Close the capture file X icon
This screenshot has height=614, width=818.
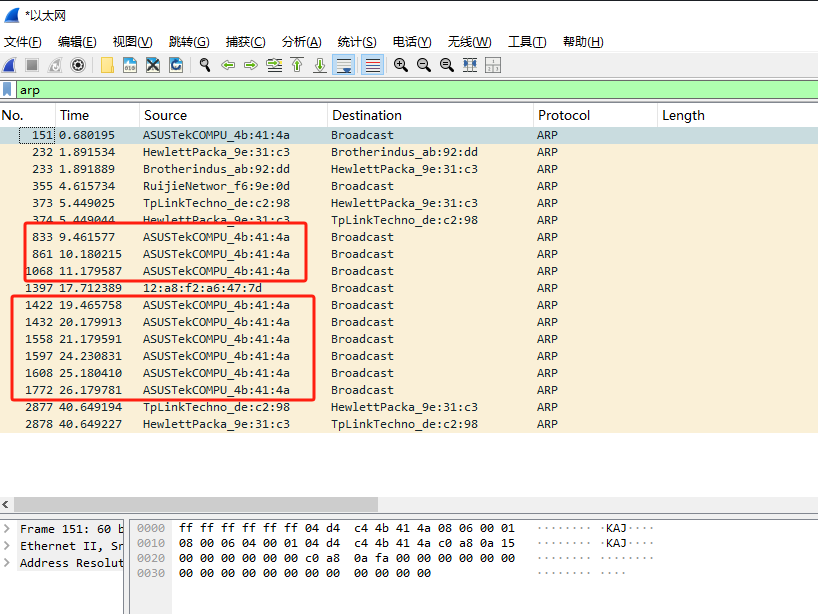(x=153, y=65)
